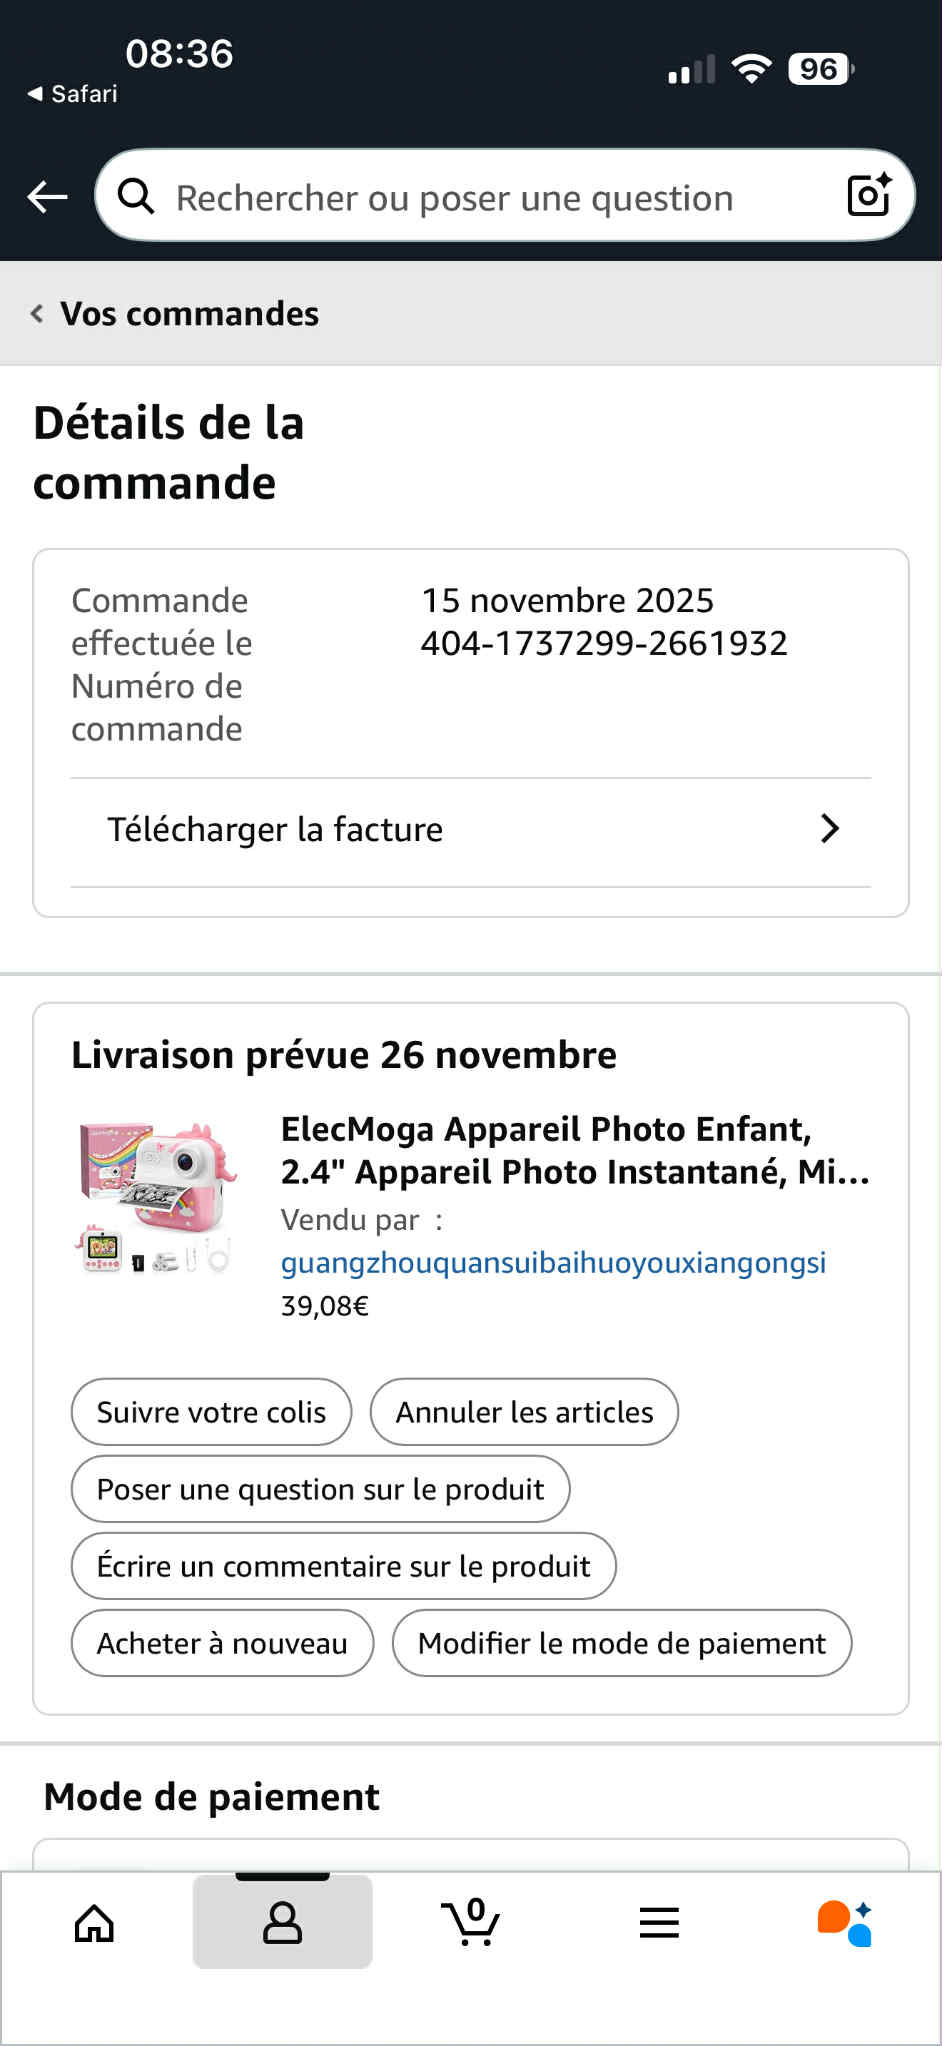Open the shopping cart

(470, 1922)
